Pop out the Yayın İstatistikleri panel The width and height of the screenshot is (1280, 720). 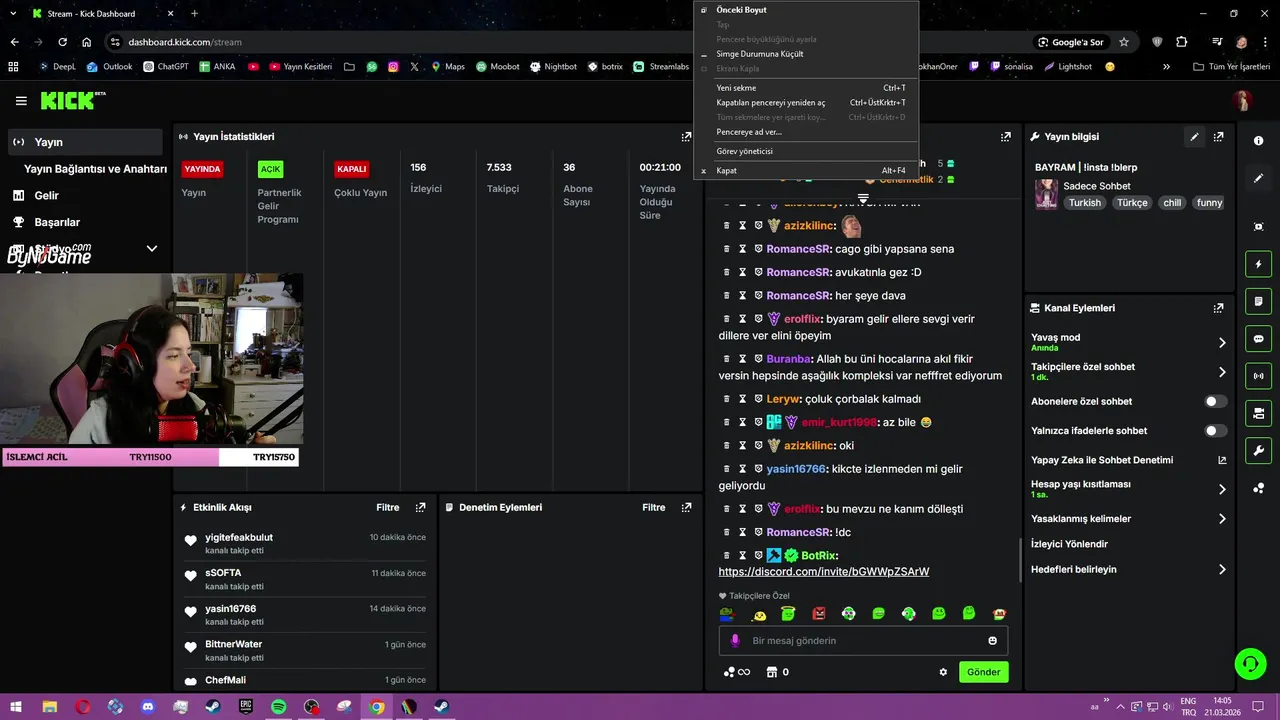pos(686,137)
